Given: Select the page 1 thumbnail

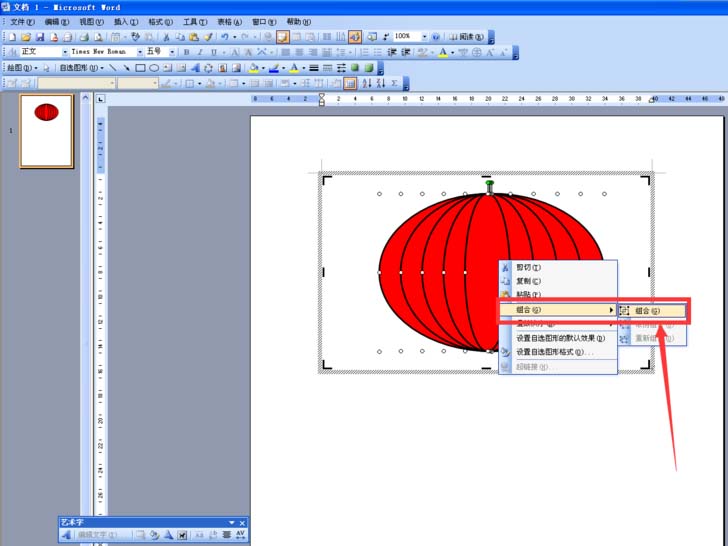Looking at the screenshot, I should point(46,131).
